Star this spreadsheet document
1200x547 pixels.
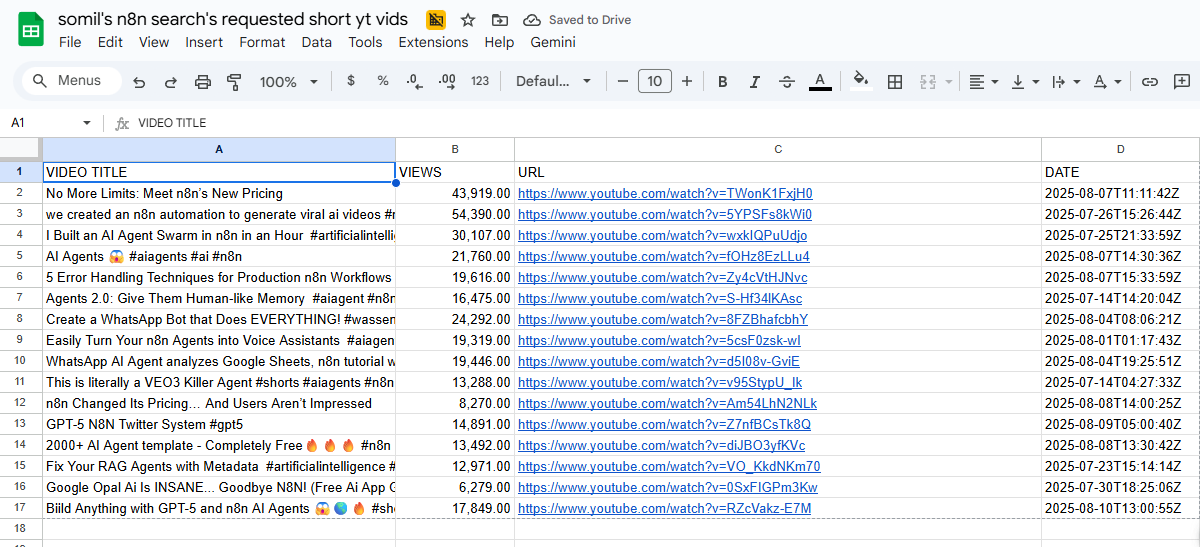(467, 20)
